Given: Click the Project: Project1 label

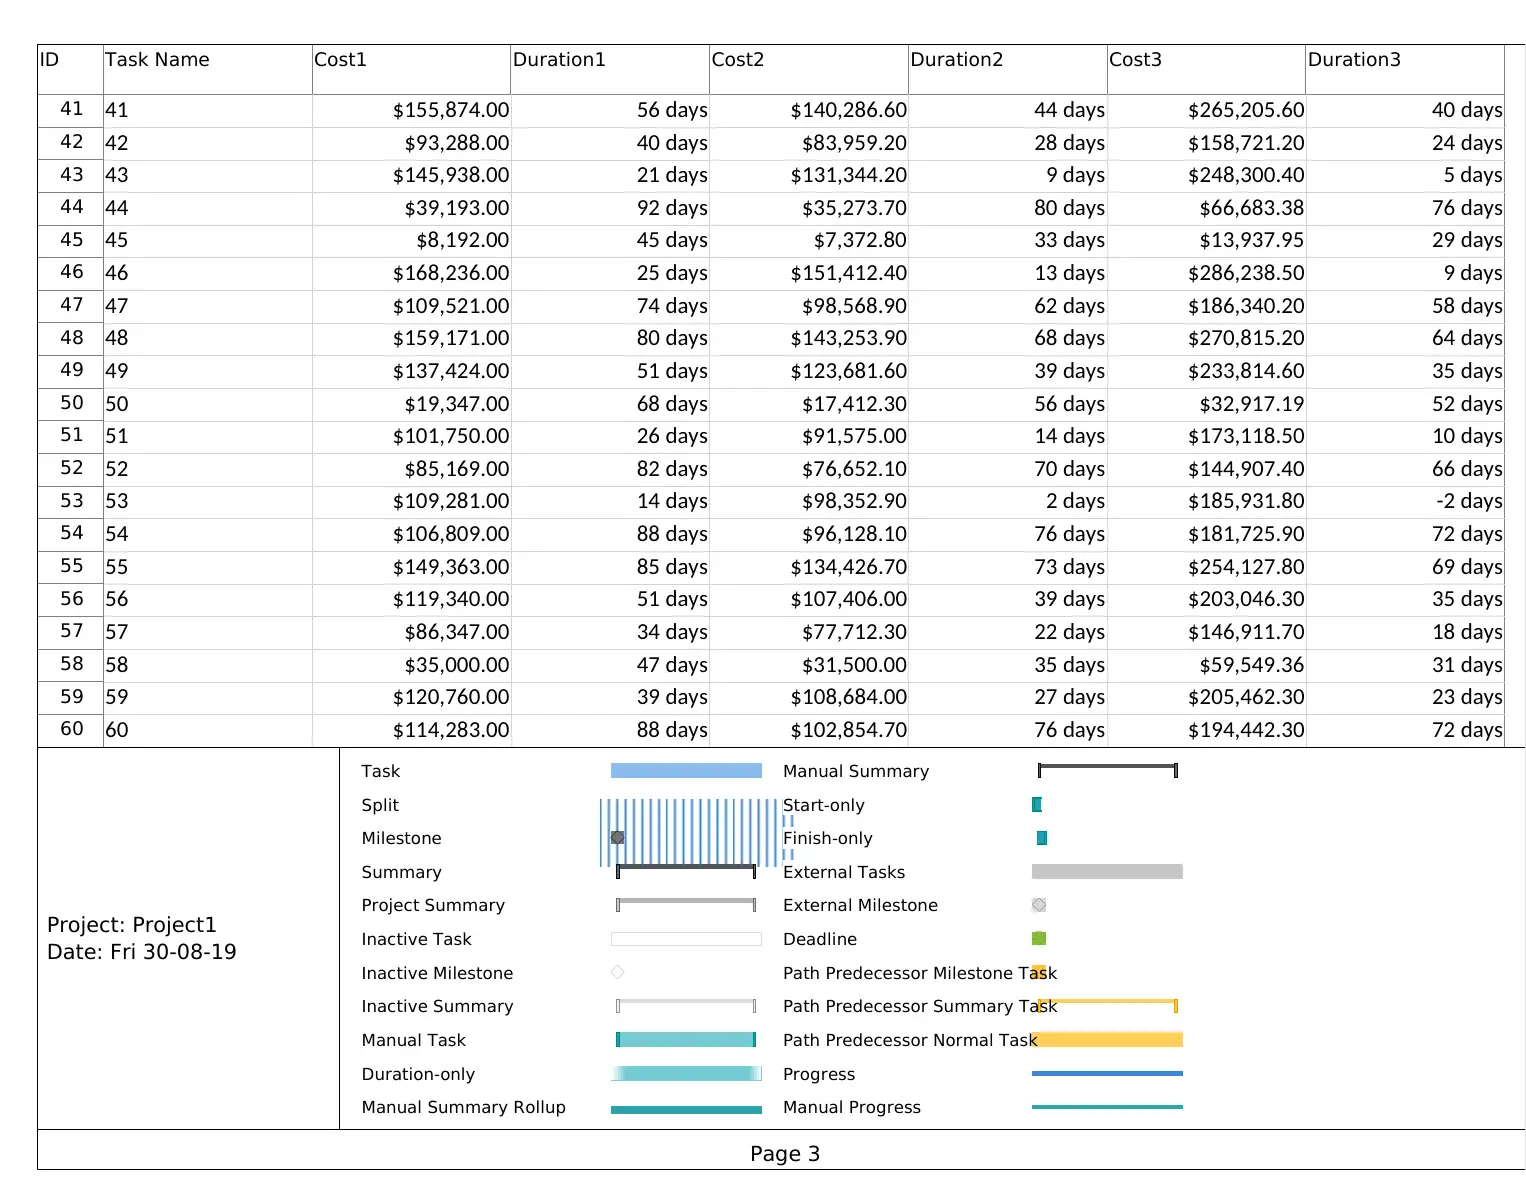Looking at the screenshot, I should [132, 925].
